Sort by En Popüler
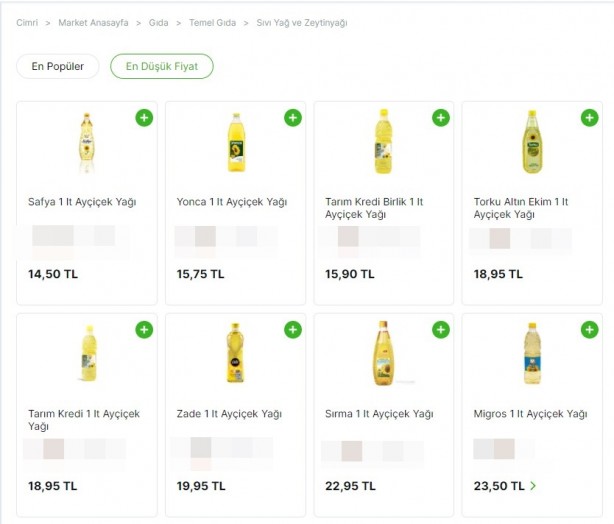This screenshot has width=614, height=524. pos(58,66)
